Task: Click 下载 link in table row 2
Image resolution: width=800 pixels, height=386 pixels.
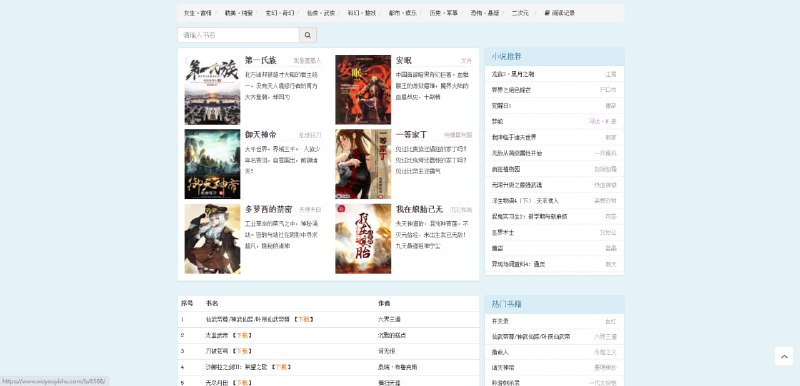Action: pos(242,335)
